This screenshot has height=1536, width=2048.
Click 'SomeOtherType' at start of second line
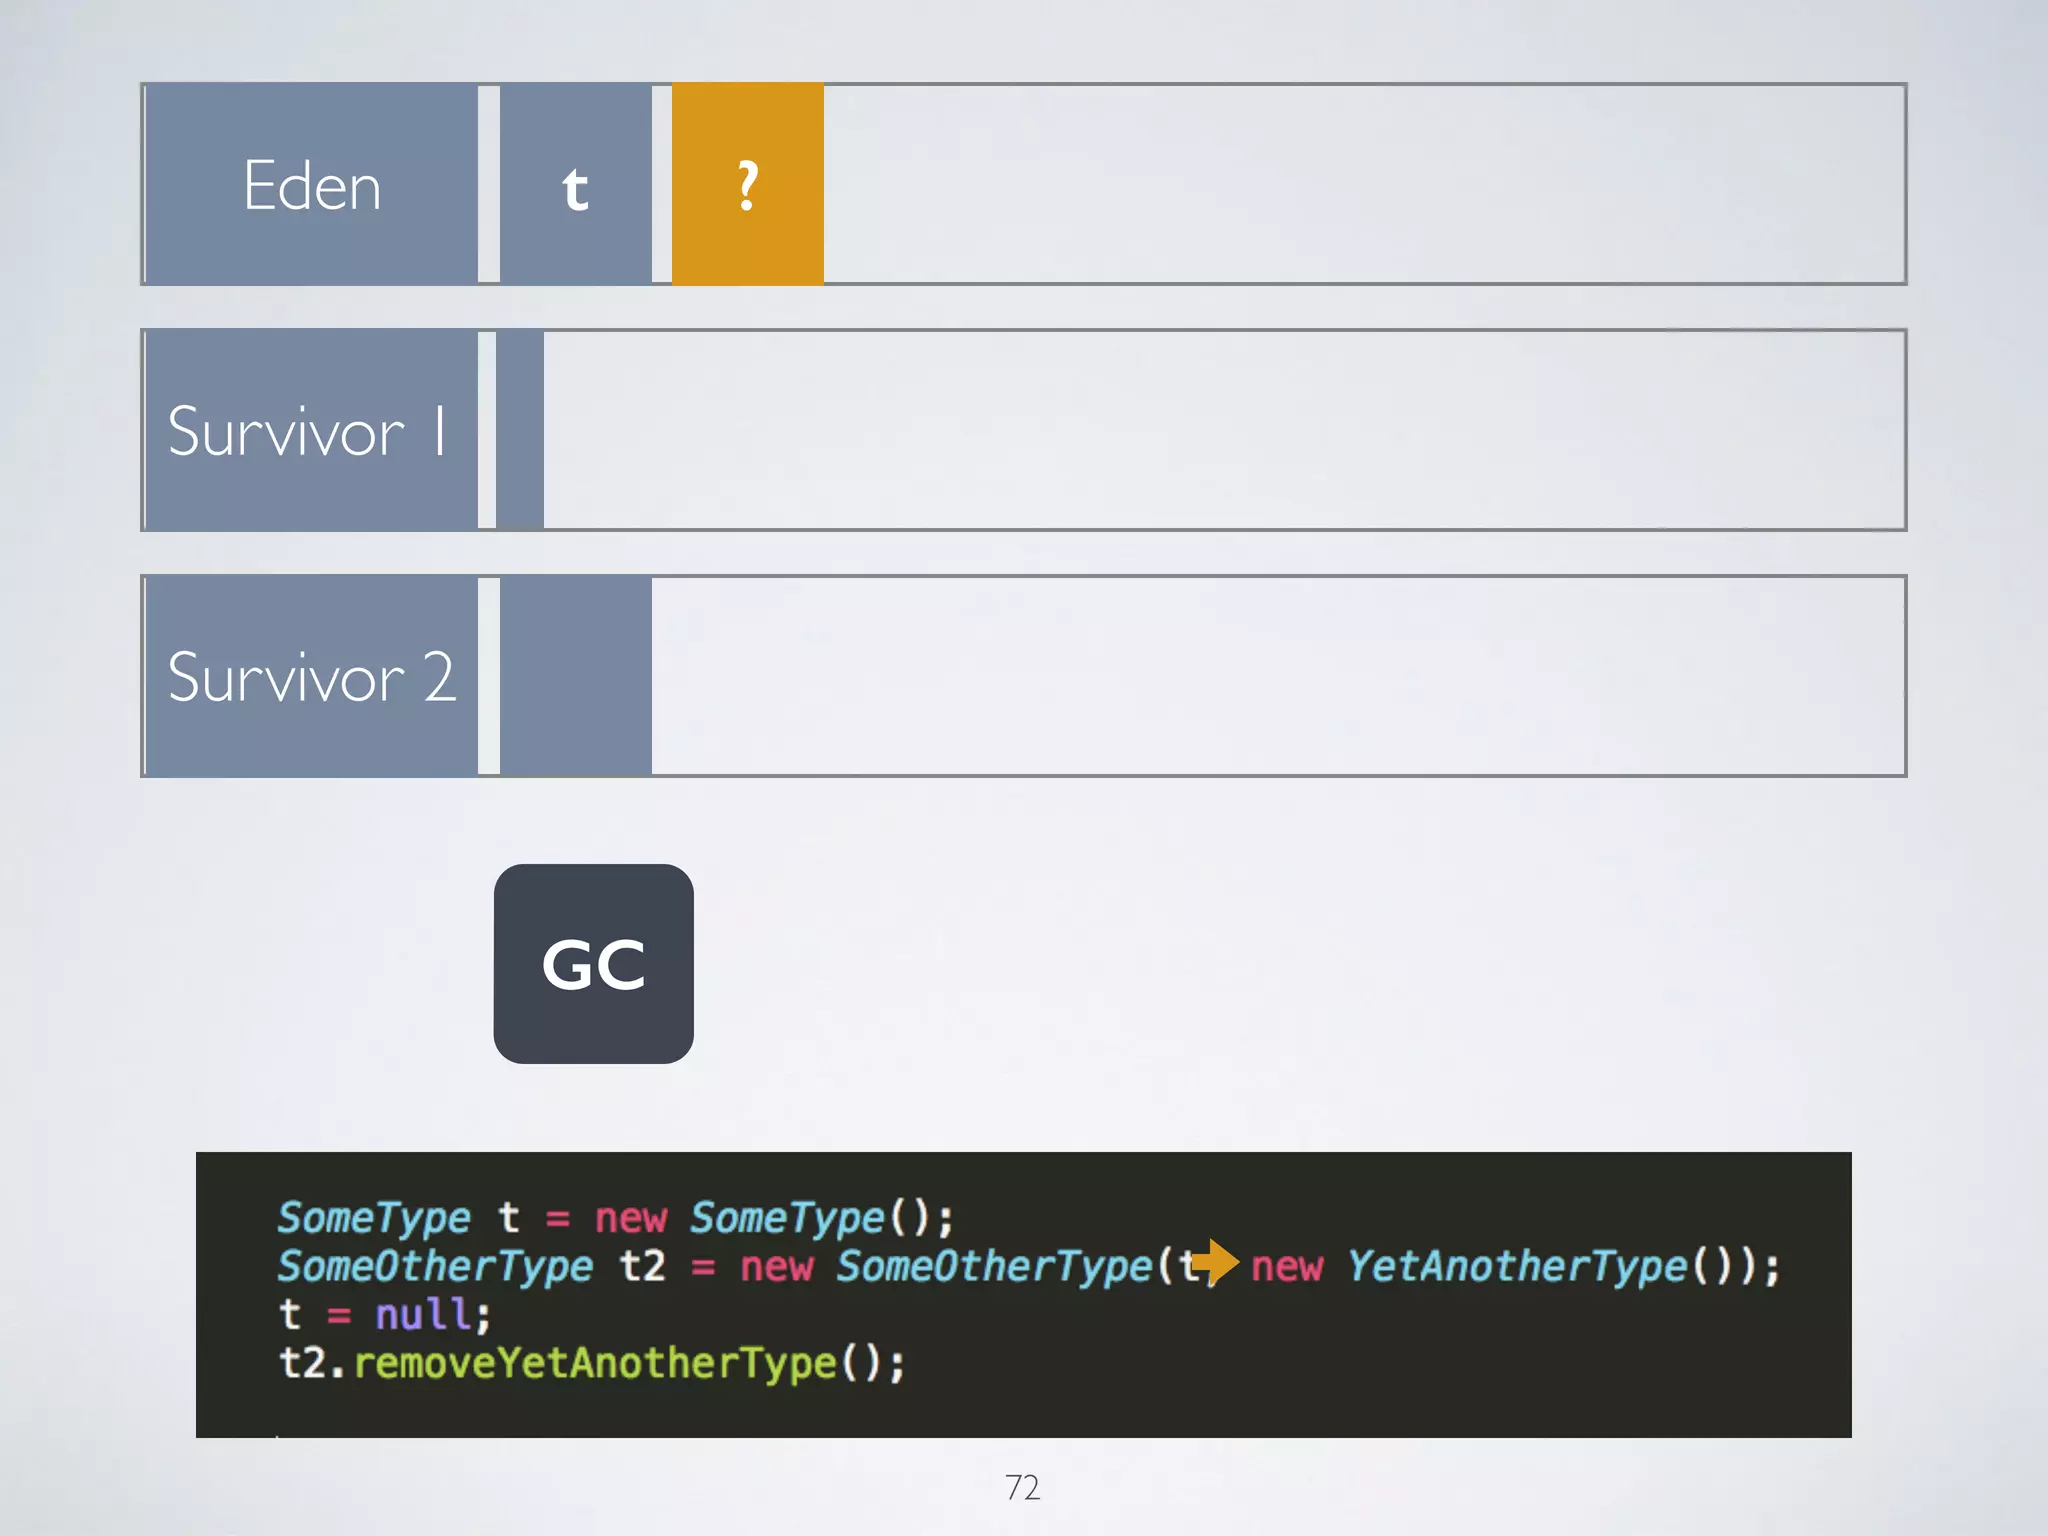pyautogui.click(x=435, y=1267)
